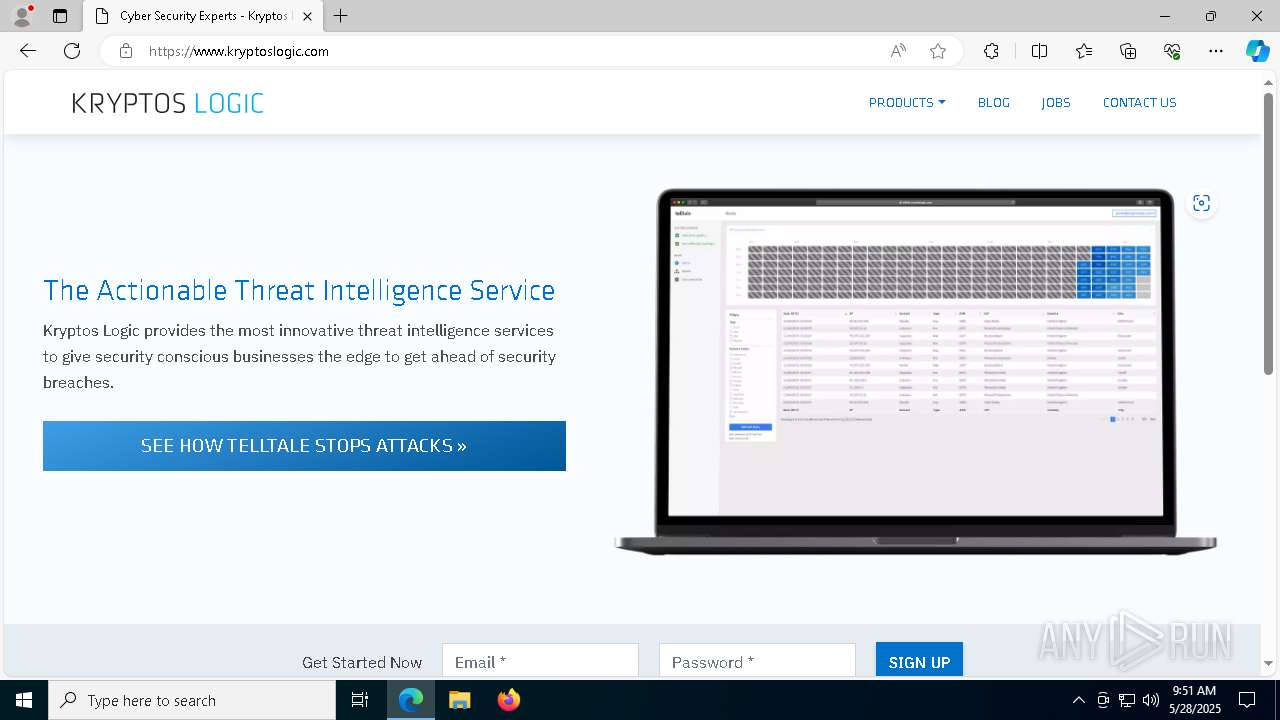Focus the Password input field

(757, 662)
